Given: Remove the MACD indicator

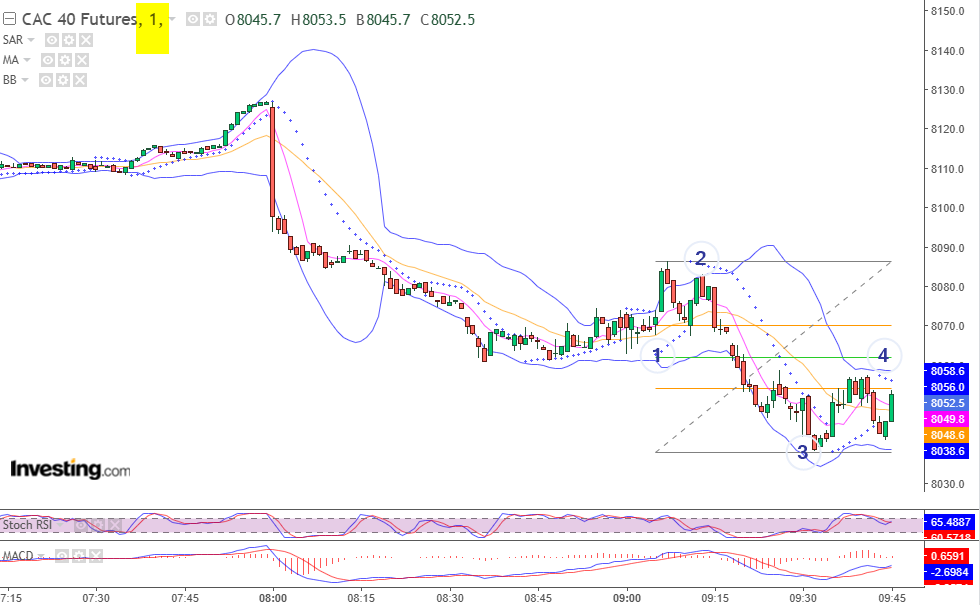Looking at the screenshot, I should [x=96, y=556].
